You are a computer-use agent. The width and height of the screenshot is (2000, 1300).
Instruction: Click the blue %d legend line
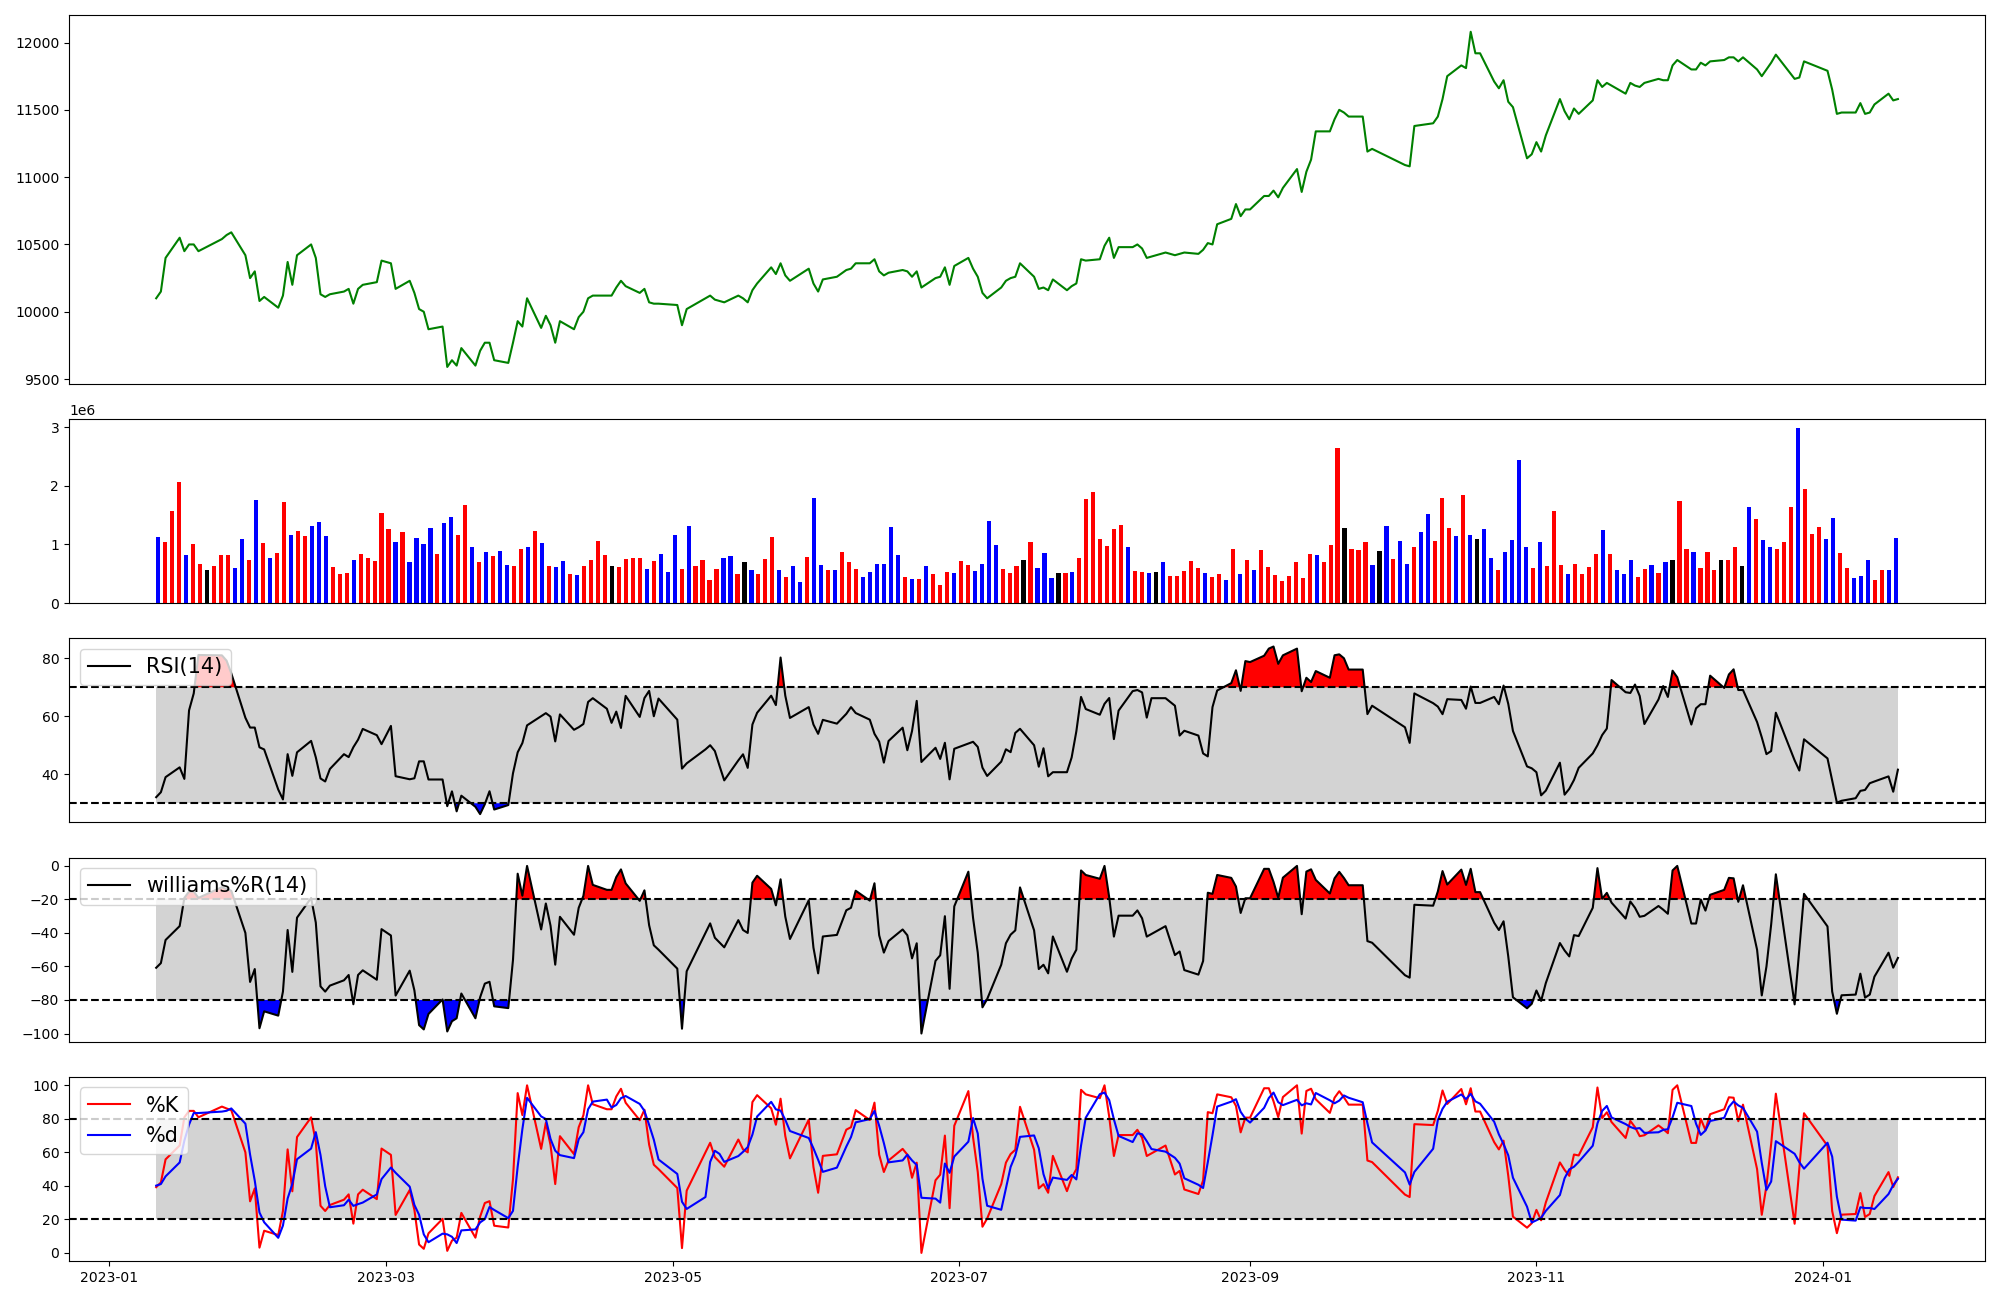point(109,1135)
